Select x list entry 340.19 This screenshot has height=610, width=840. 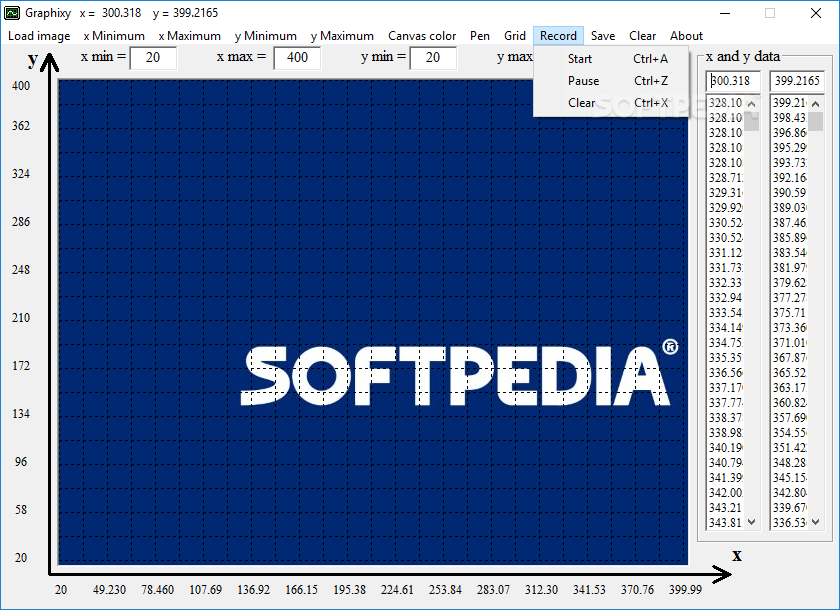pos(726,448)
